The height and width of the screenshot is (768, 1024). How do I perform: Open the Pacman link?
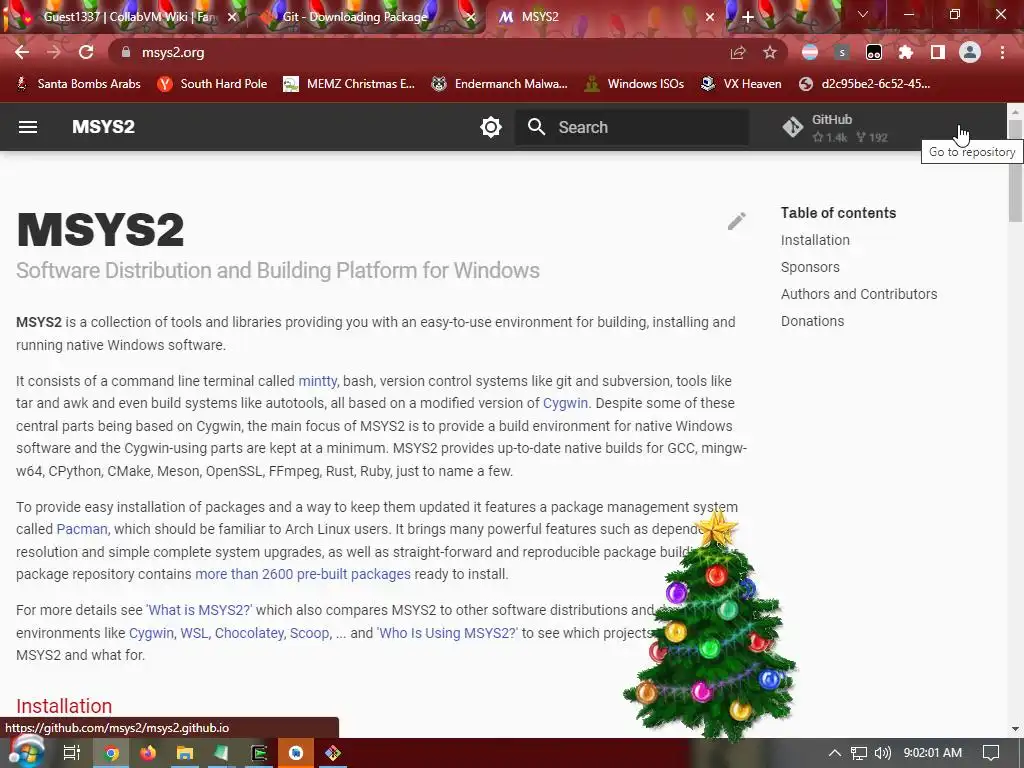pos(82,529)
